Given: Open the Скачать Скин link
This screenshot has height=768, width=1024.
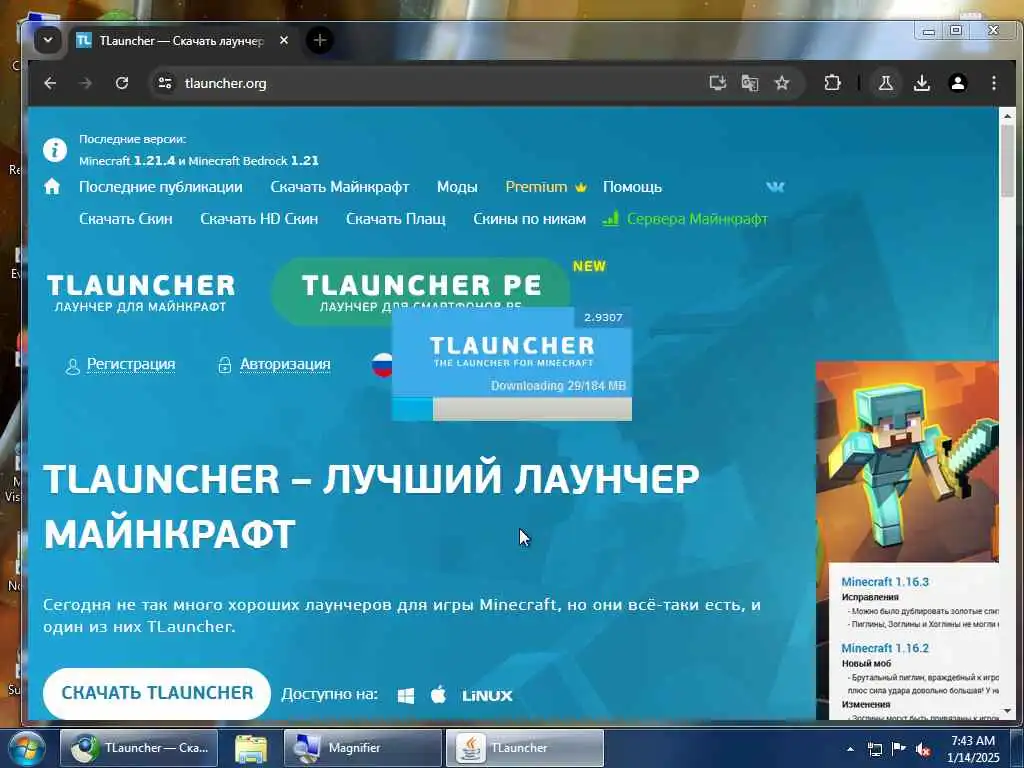Looking at the screenshot, I should coord(125,219).
